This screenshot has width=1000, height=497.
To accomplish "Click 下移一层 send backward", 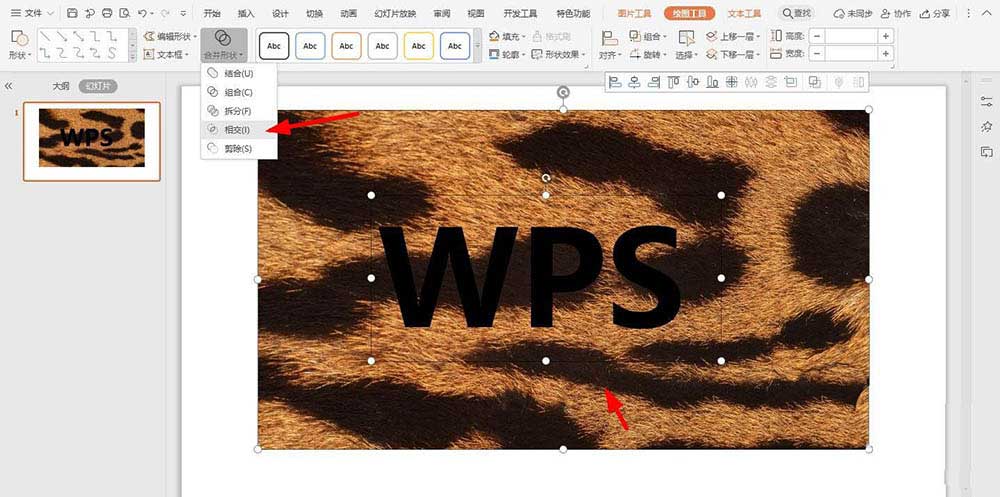I will click(733, 55).
